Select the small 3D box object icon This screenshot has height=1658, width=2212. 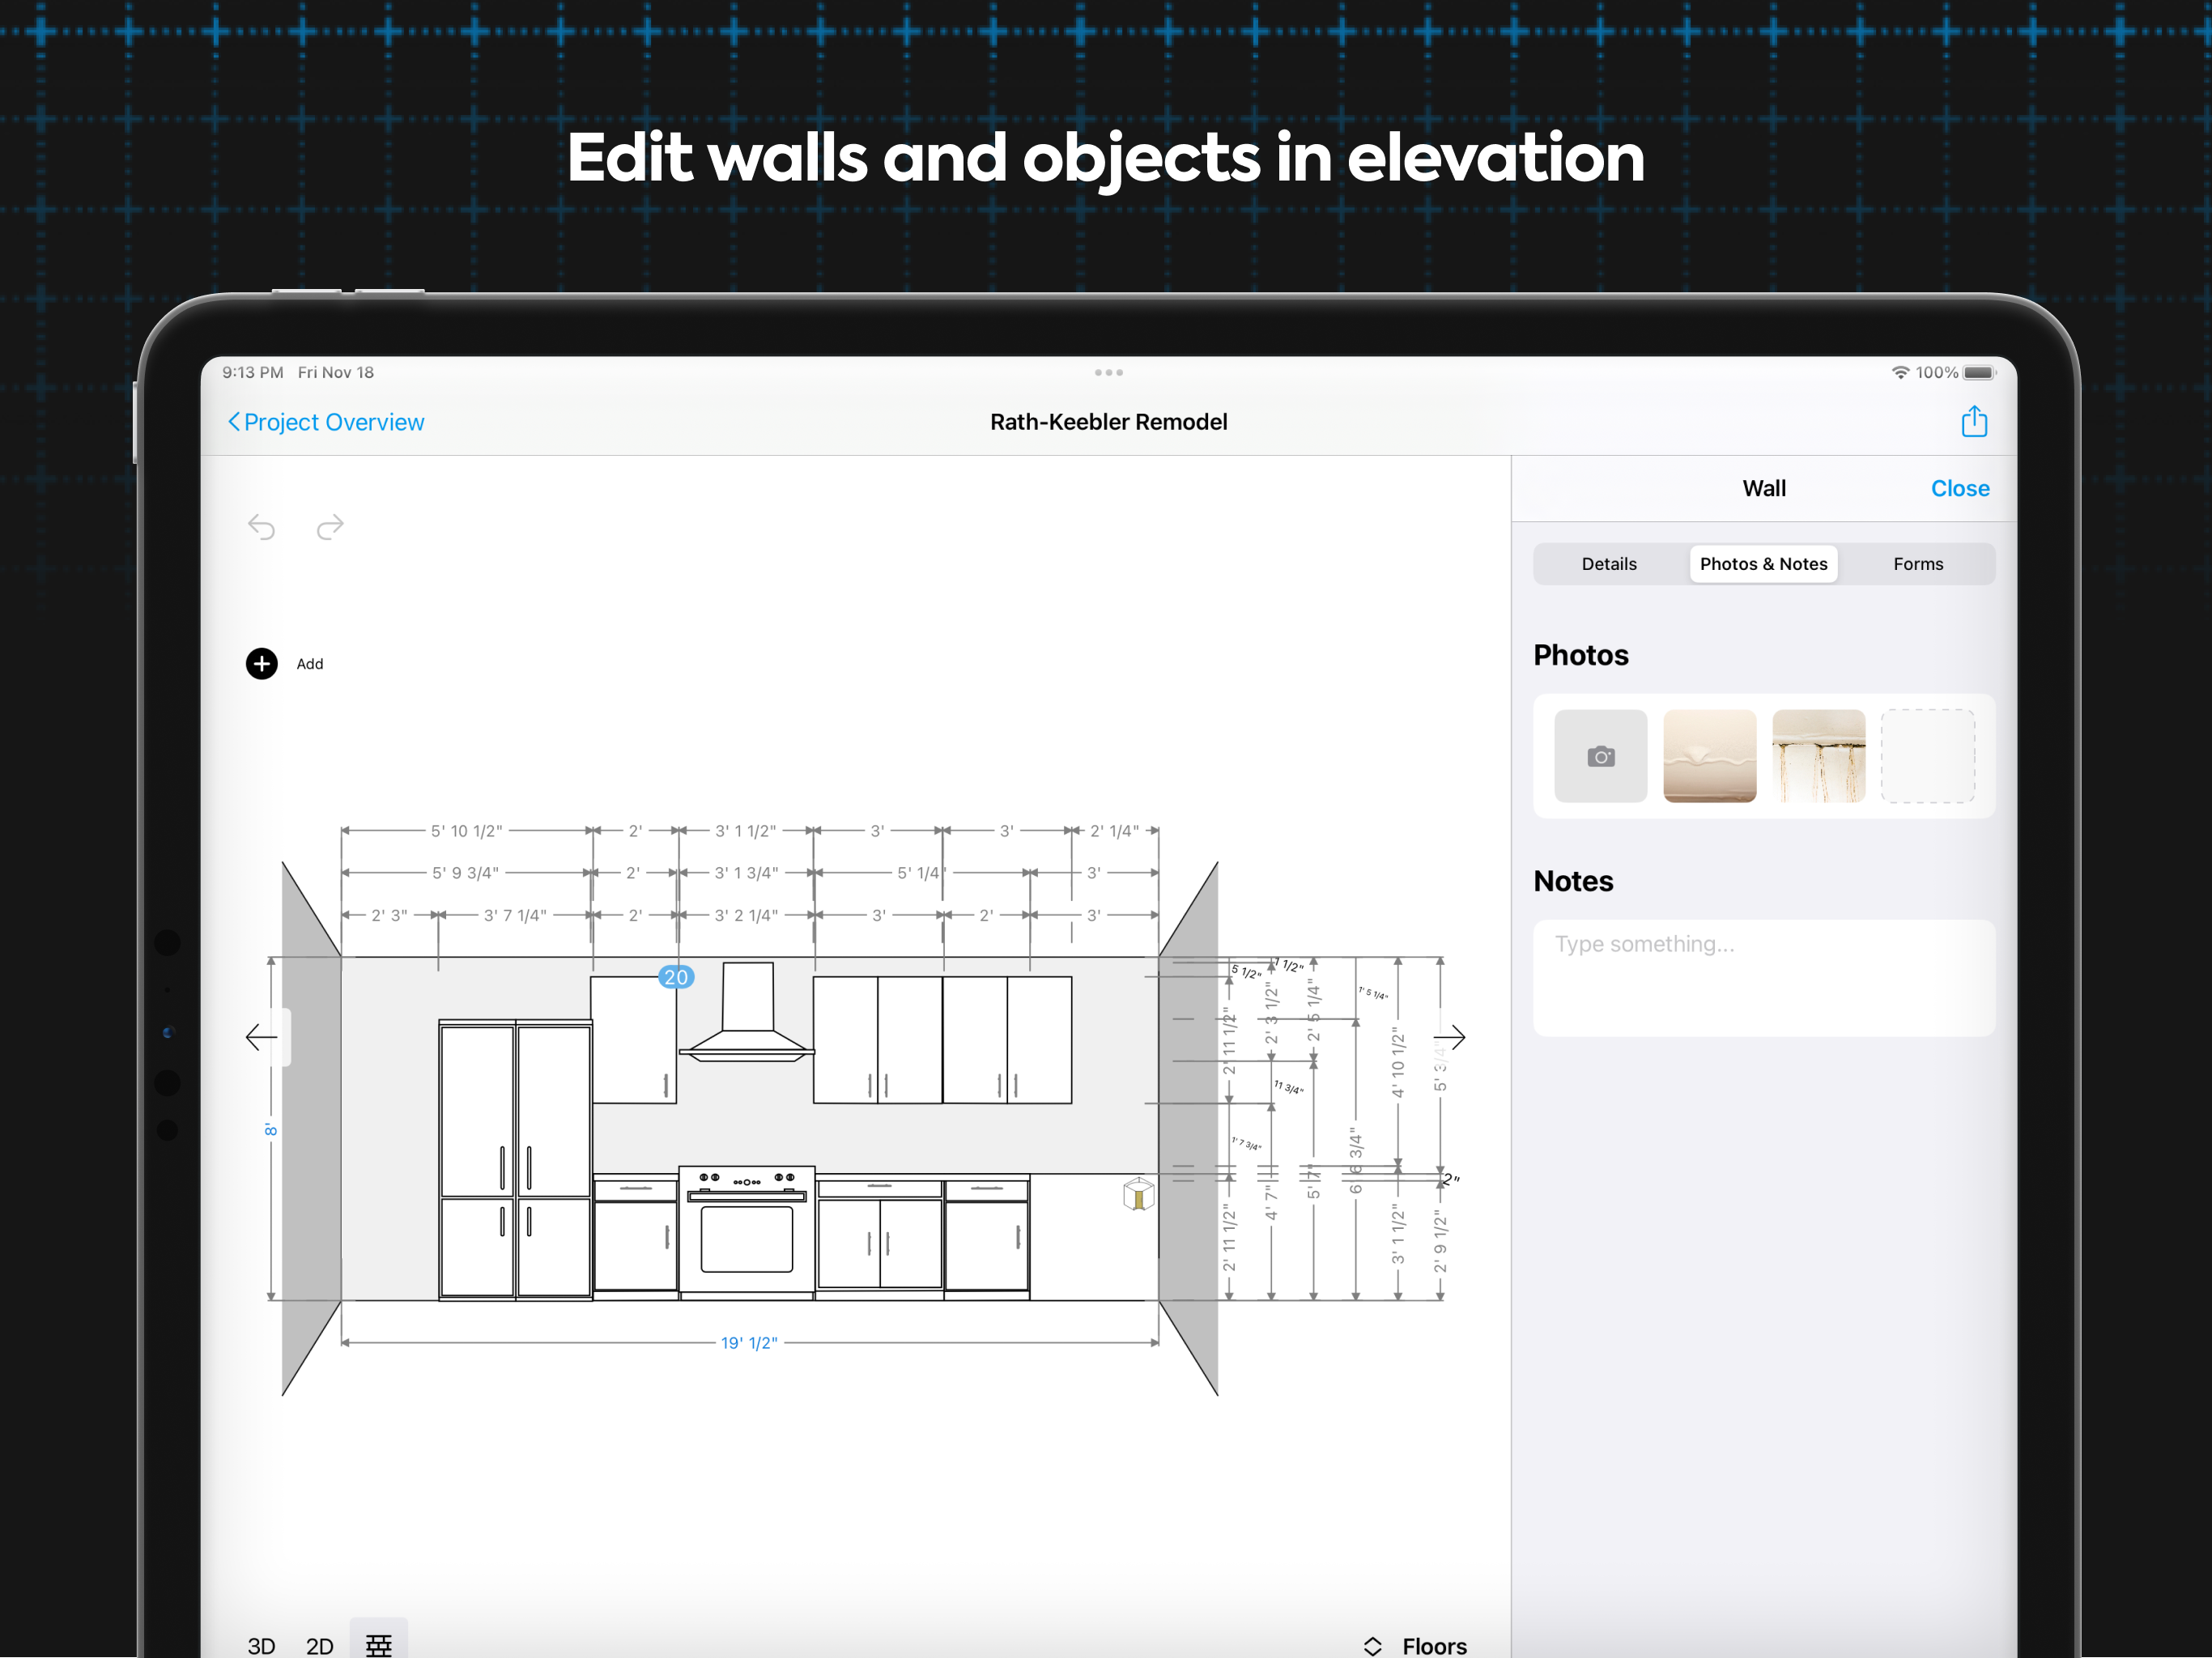click(1138, 1194)
